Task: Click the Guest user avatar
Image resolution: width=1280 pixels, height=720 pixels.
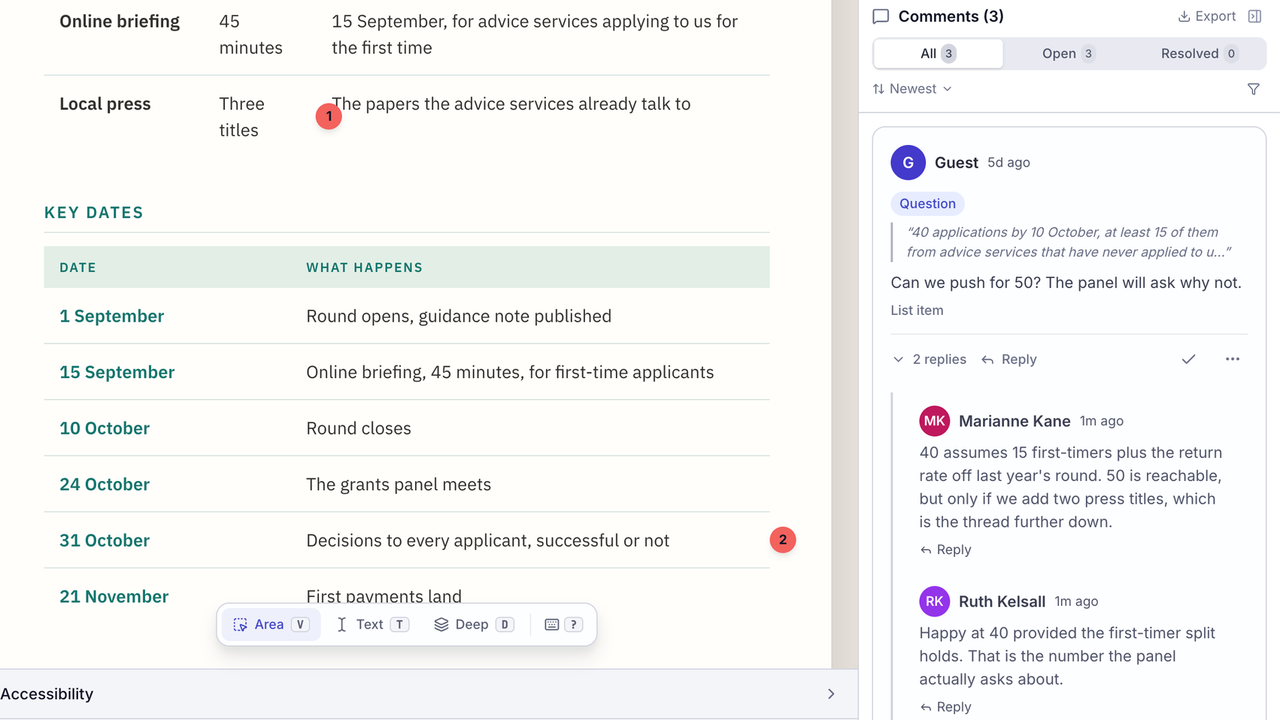Action: tap(908, 162)
